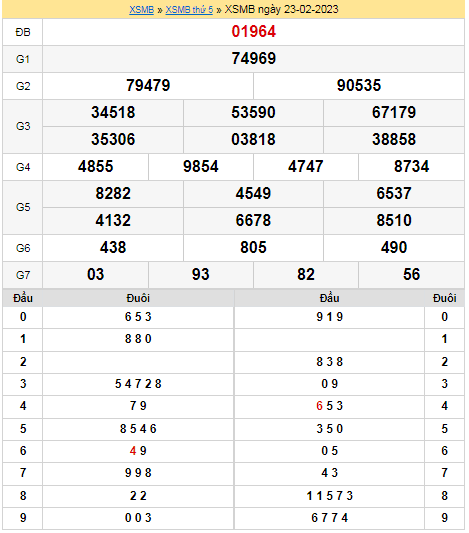Select G4 number 9854
Viewport: 469px width, 533px height.
(201, 167)
